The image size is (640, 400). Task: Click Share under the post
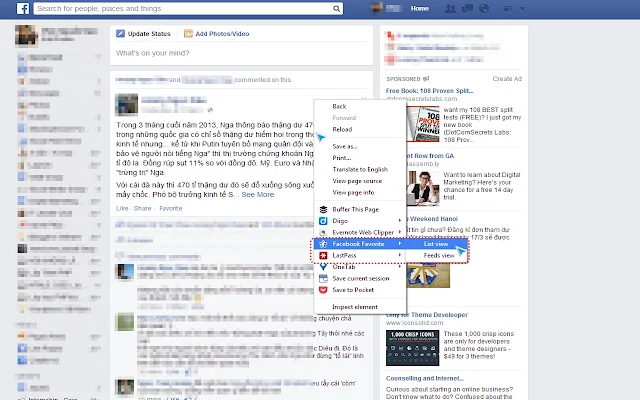click(x=142, y=208)
